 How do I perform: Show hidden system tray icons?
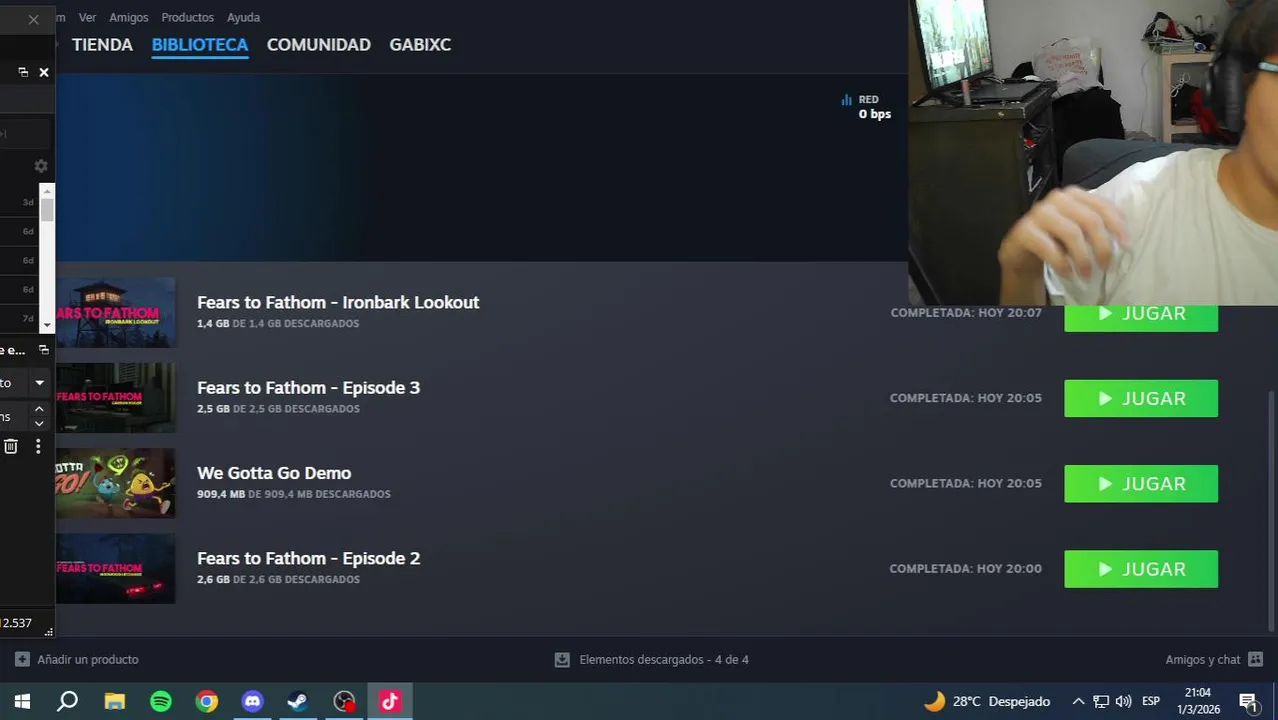[x=1078, y=701]
